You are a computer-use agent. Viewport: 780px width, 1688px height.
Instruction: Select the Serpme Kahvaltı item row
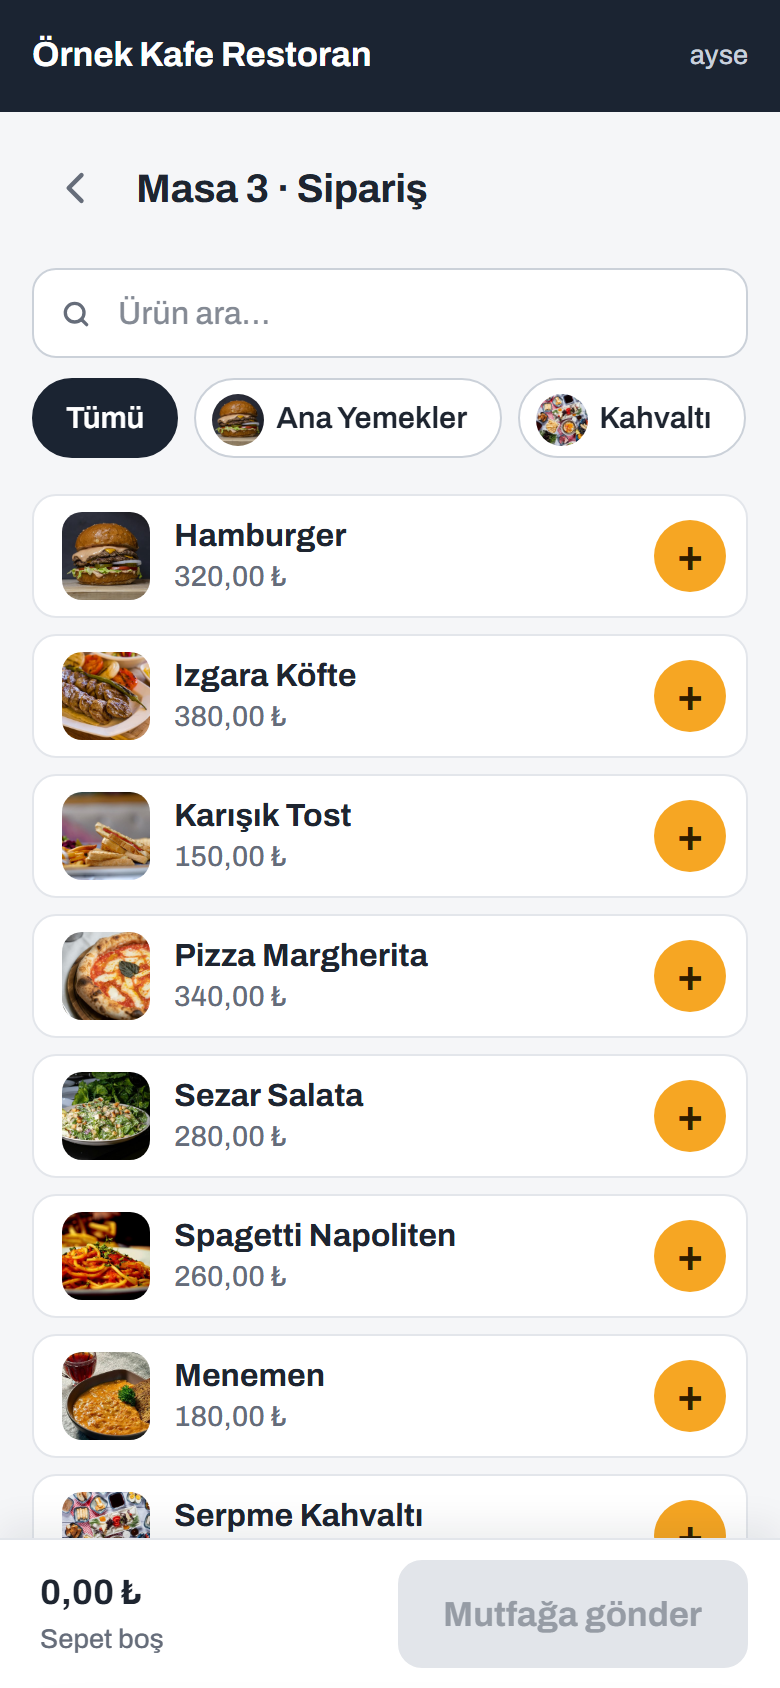point(390,1508)
